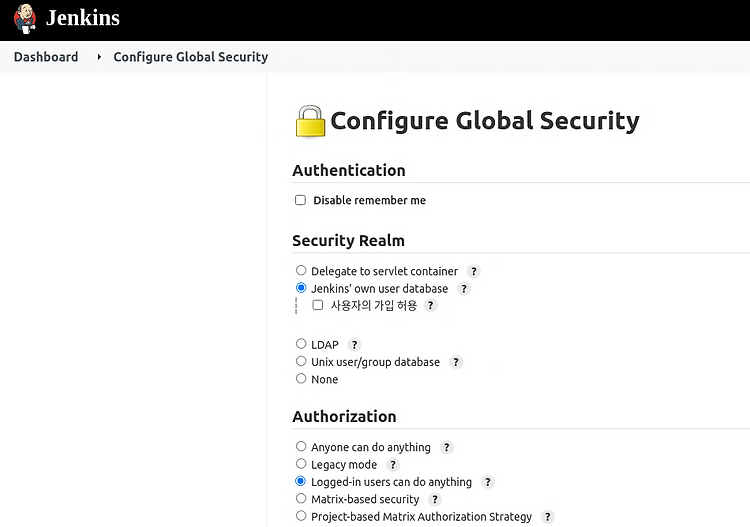Click the Configure Global Security page title
The height and width of the screenshot is (527, 750).
[485, 121]
